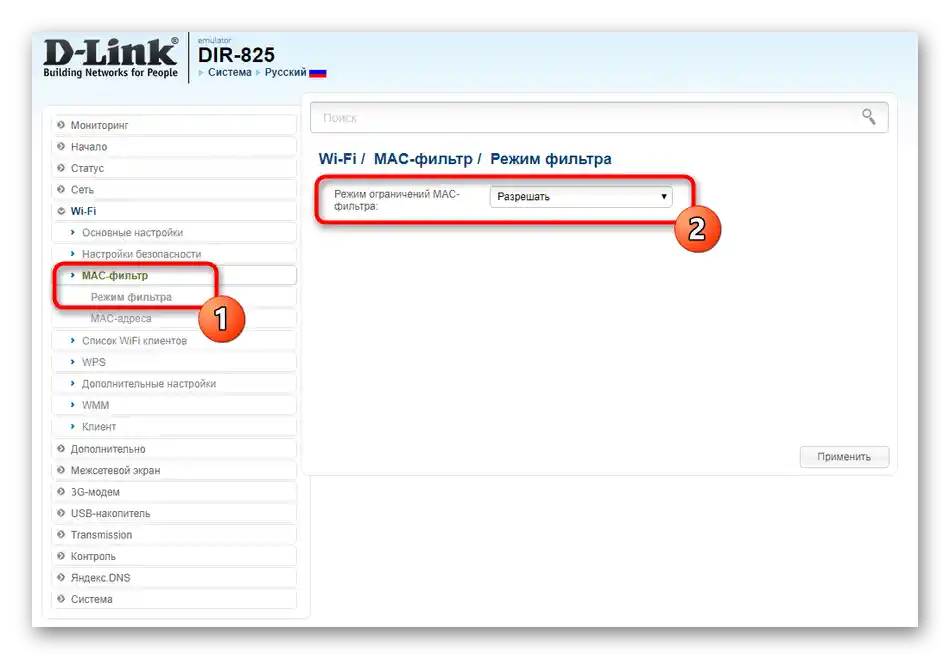Click the bullet icon beside Мониторинг

pyautogui.click(x=61, y=125)
